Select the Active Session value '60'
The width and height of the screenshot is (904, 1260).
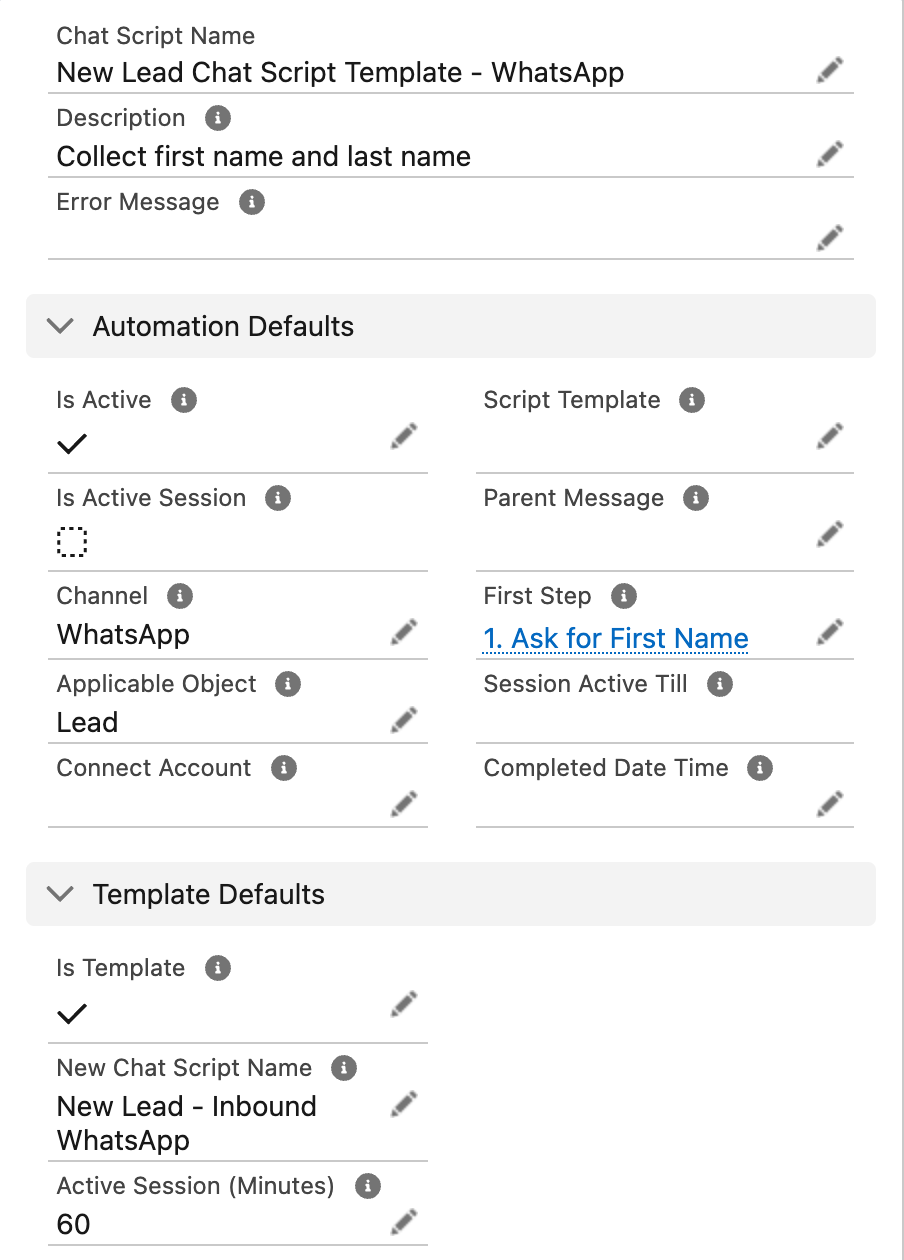74,1224
